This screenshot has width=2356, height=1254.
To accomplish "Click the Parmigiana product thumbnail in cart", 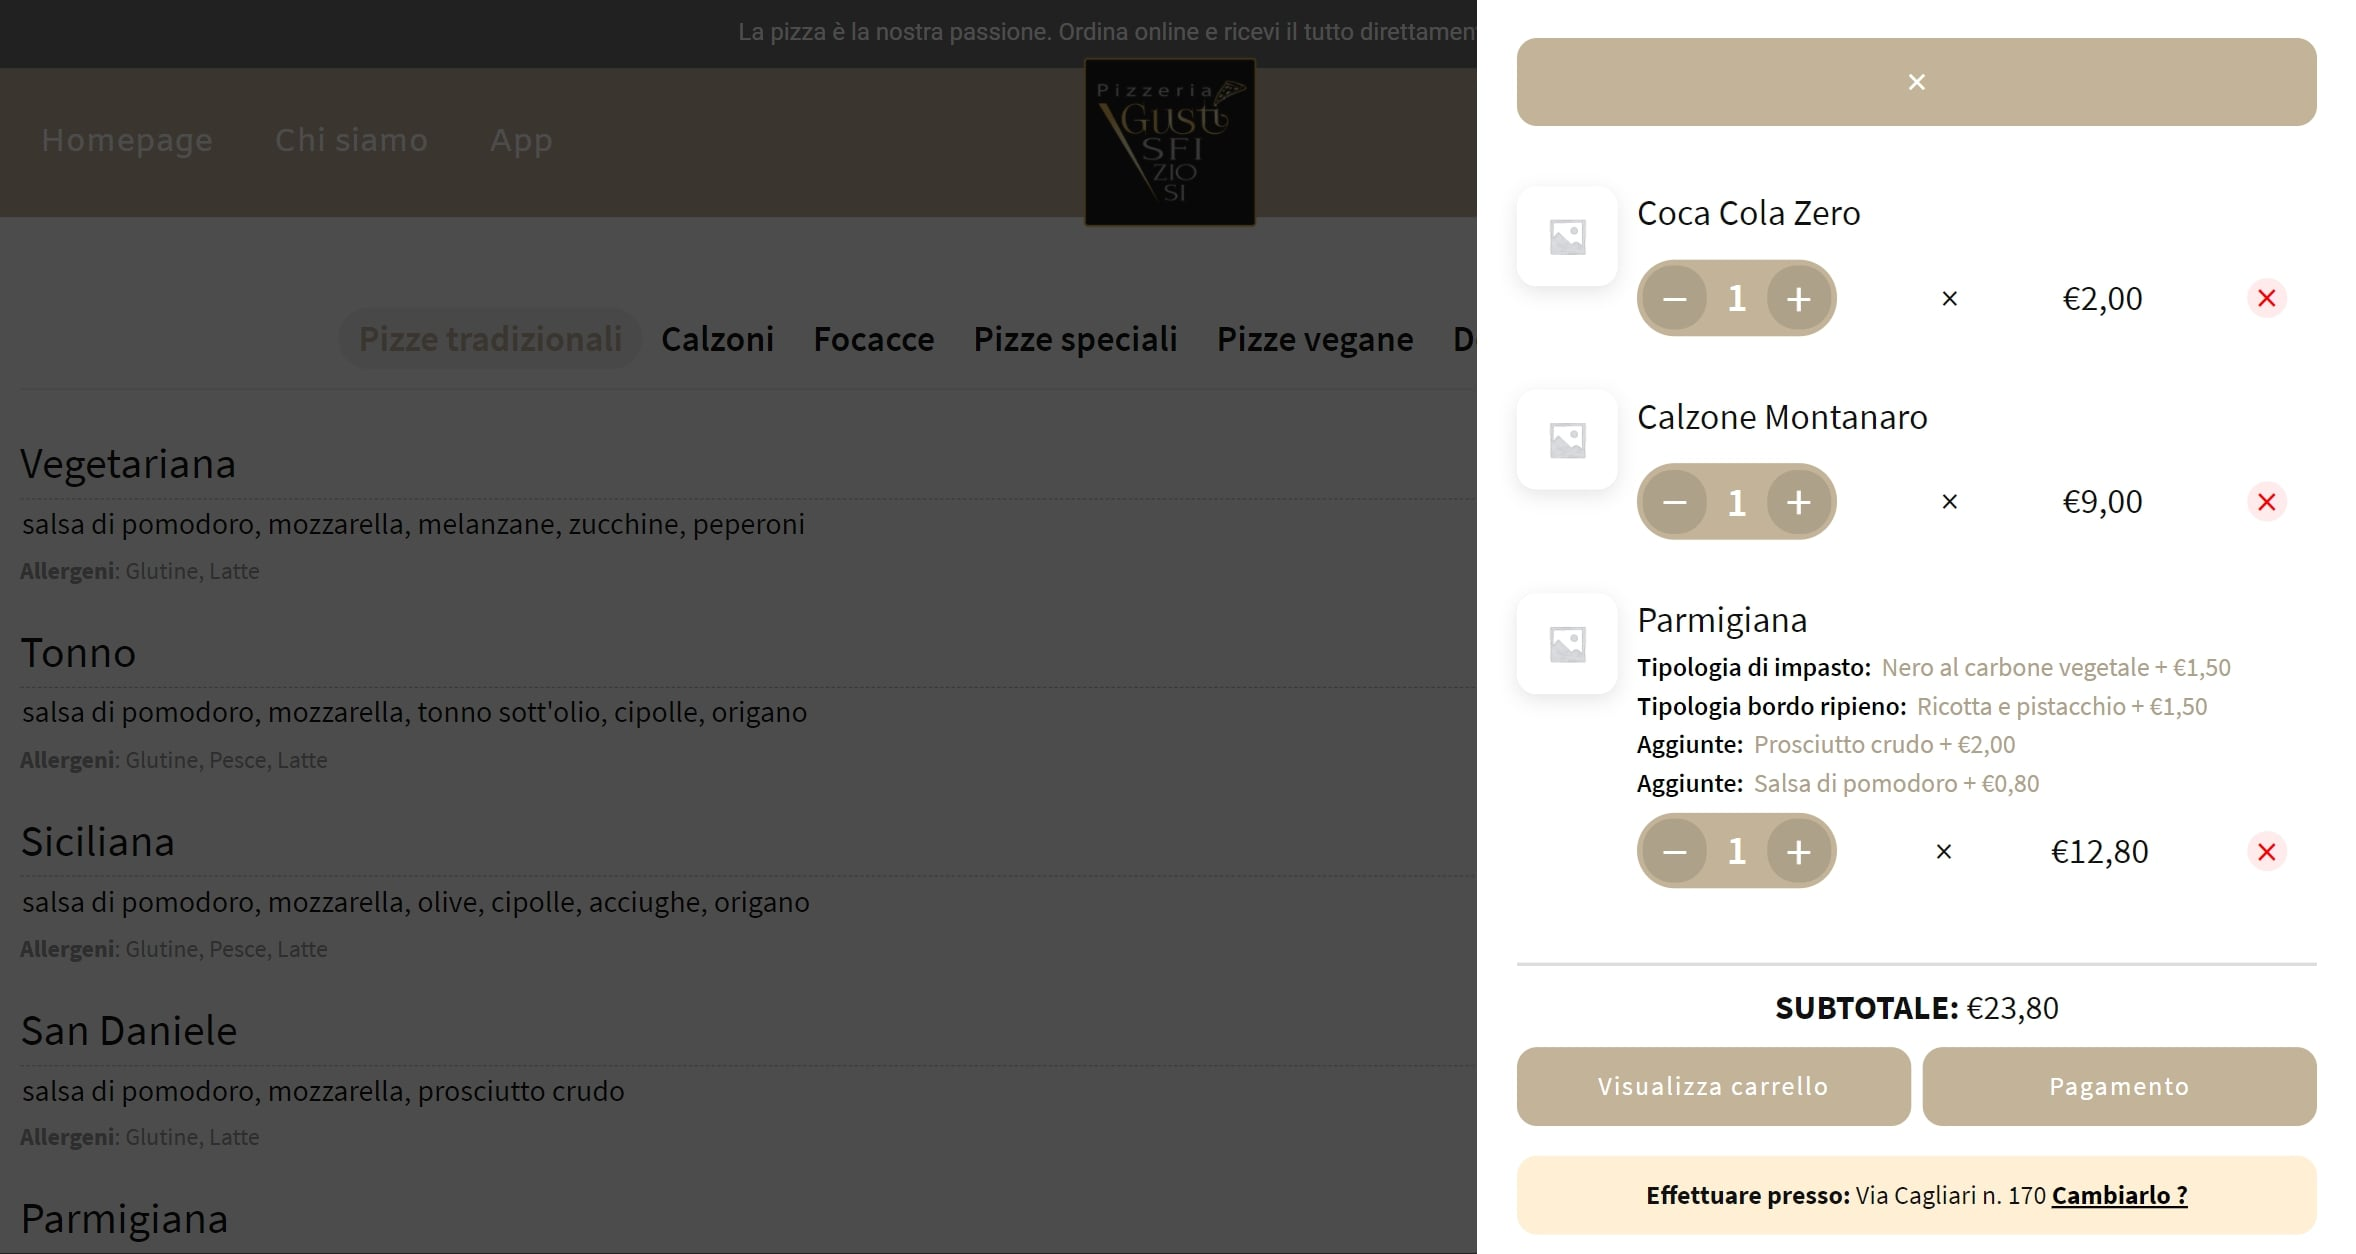I will (1567, 644).
